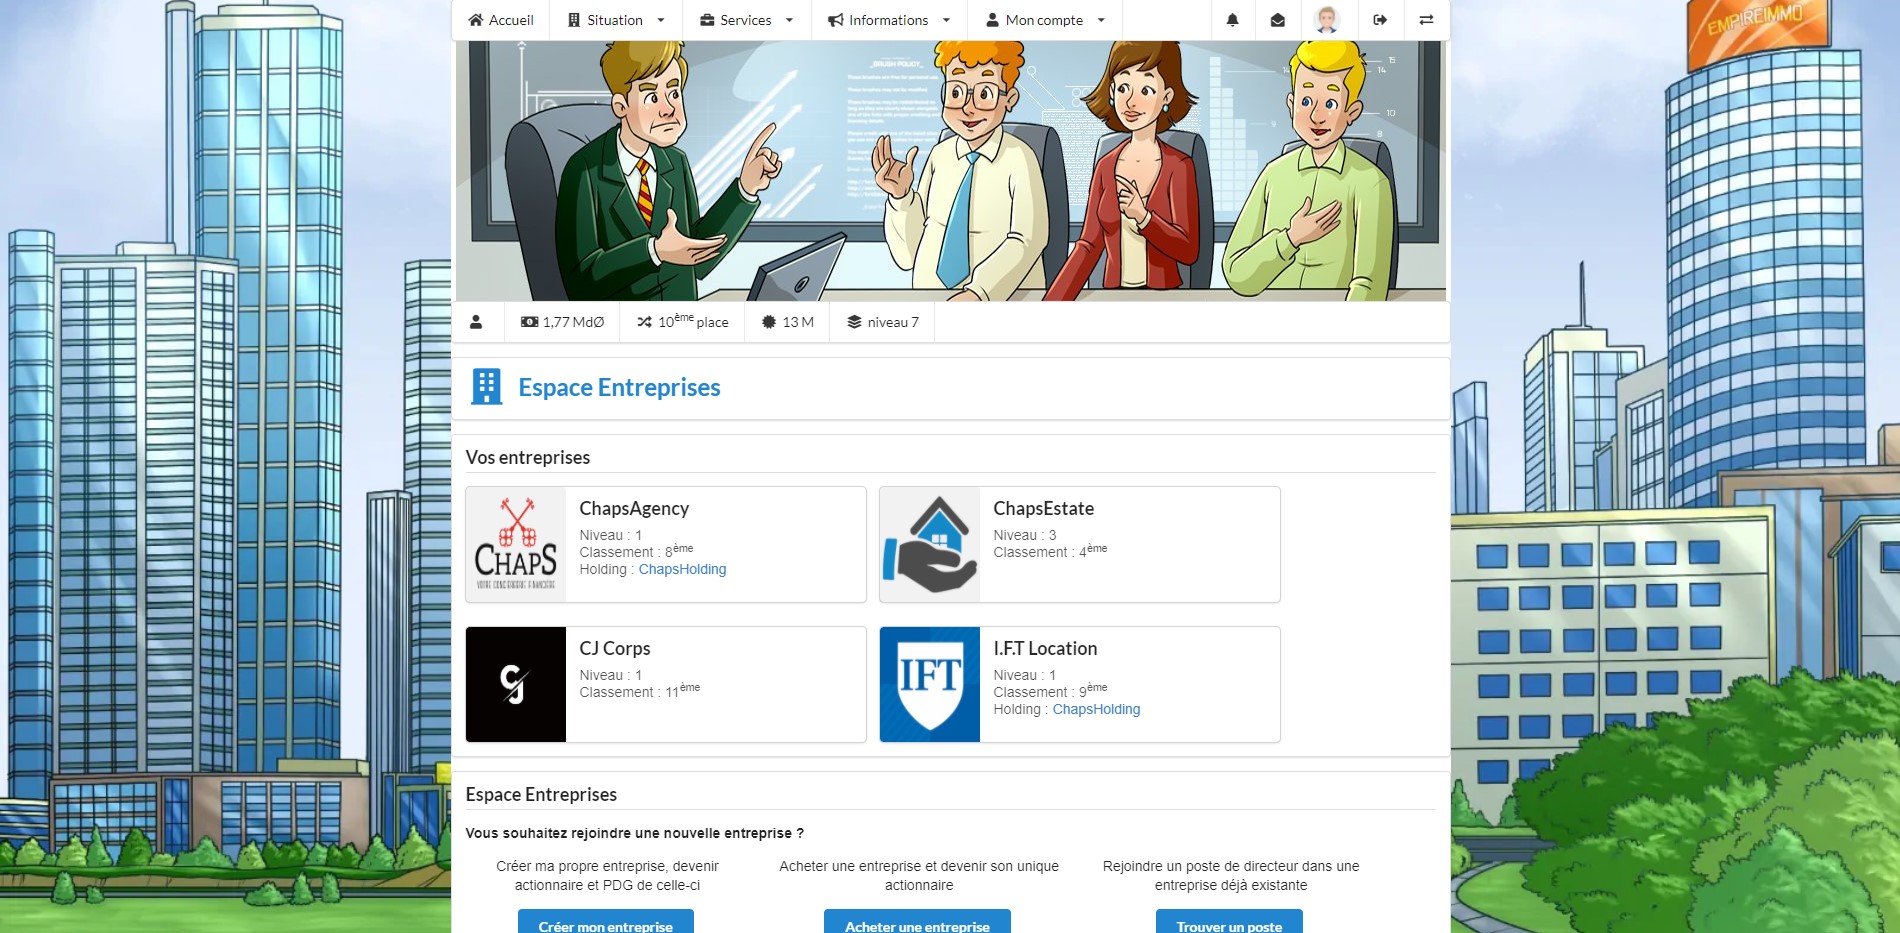Click the badge icon beside 13 M
The height and width of the screenshot is (933, 1900).
pos(769,322)
